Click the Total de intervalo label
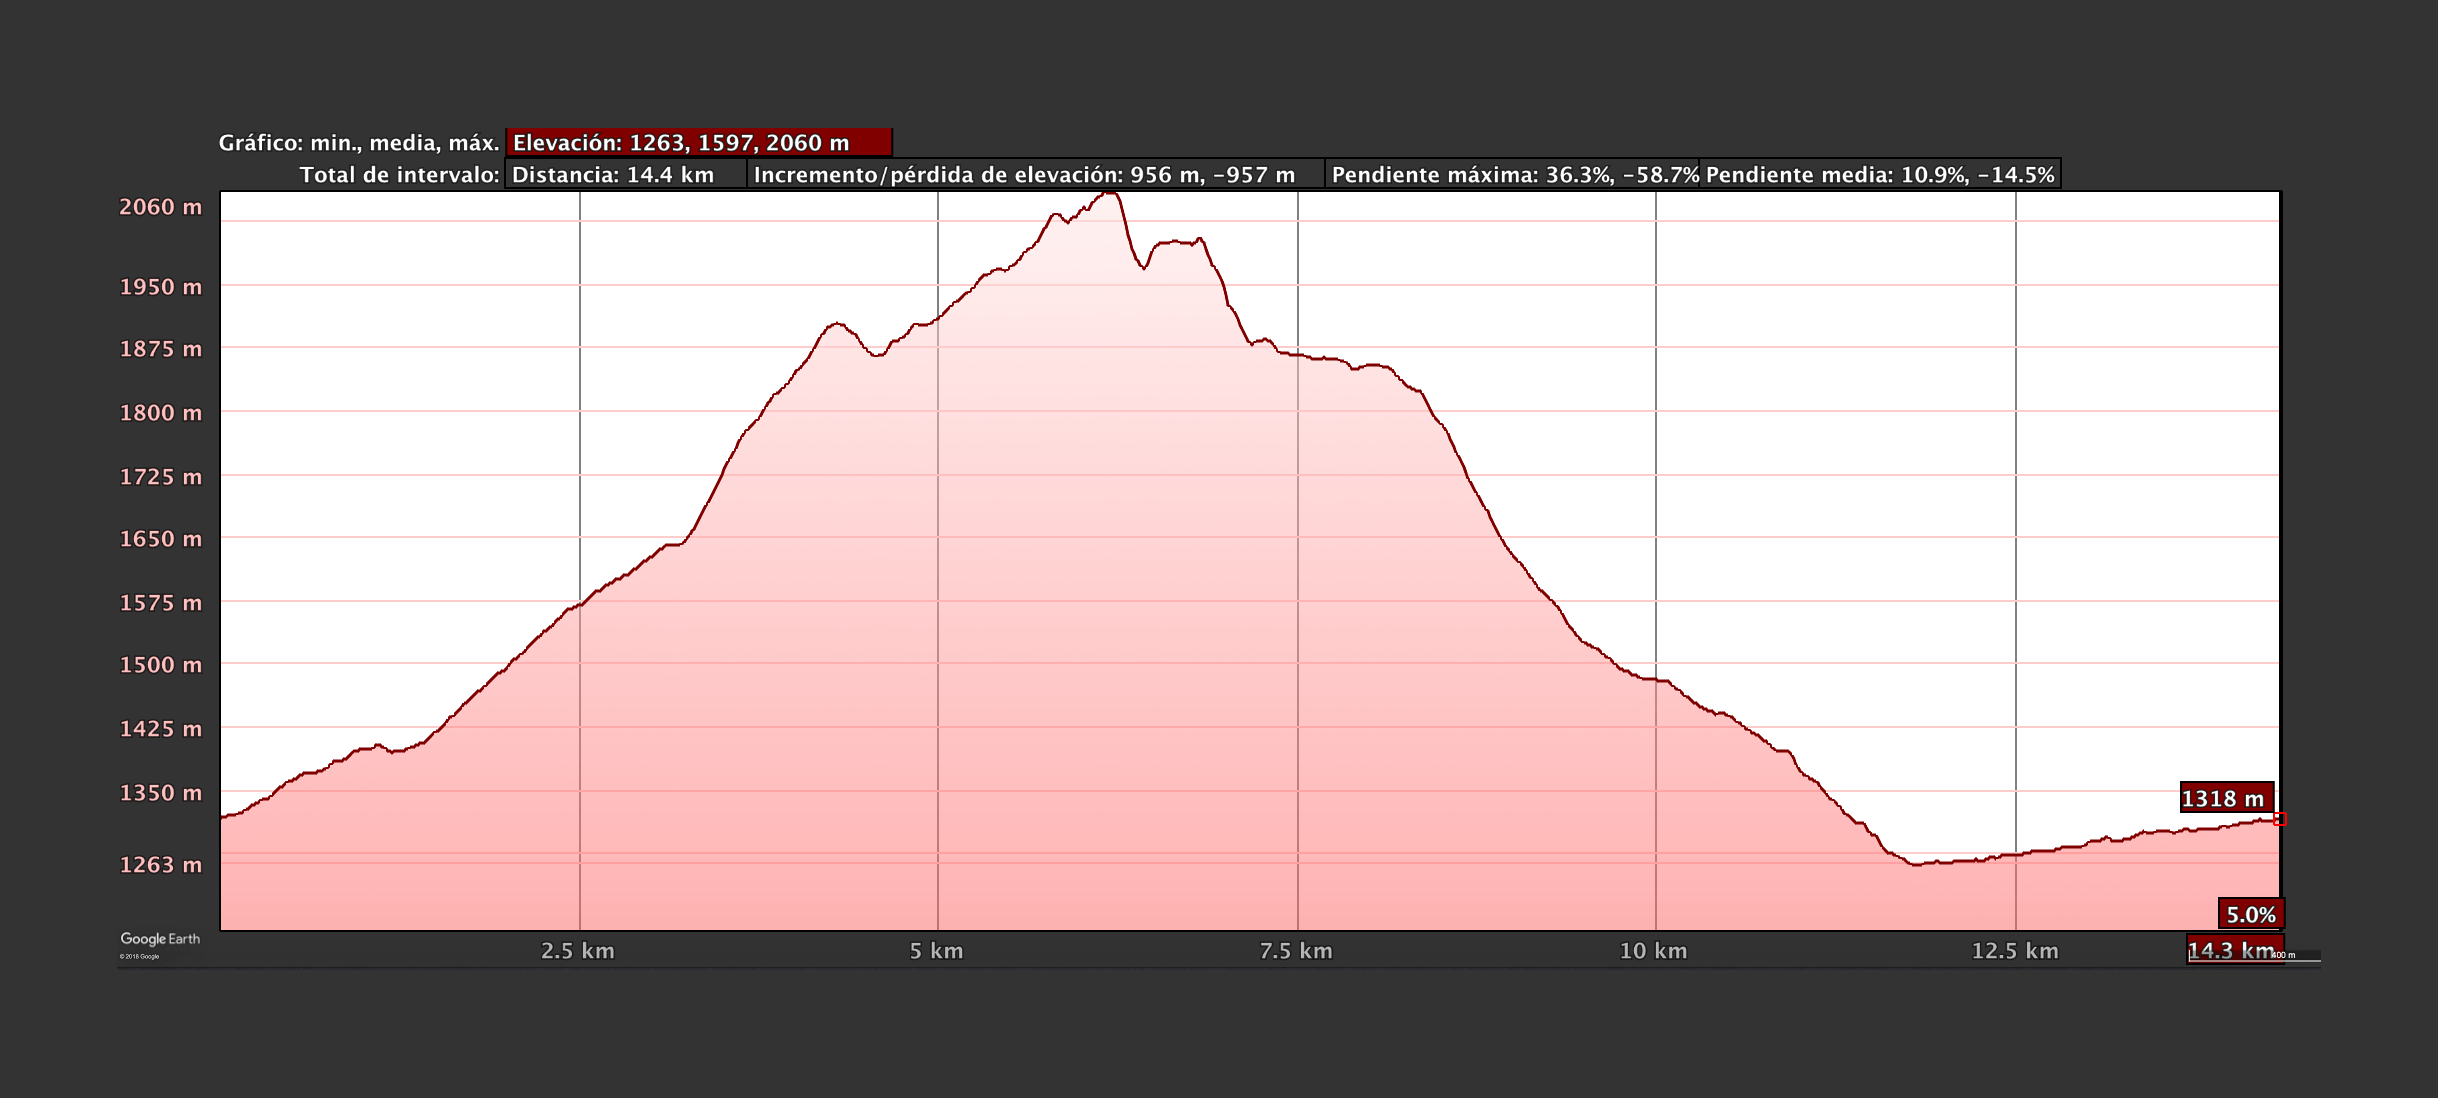Image resolution: width=2438 pixels, height=1098 pixels. click(x=399, y=175)
